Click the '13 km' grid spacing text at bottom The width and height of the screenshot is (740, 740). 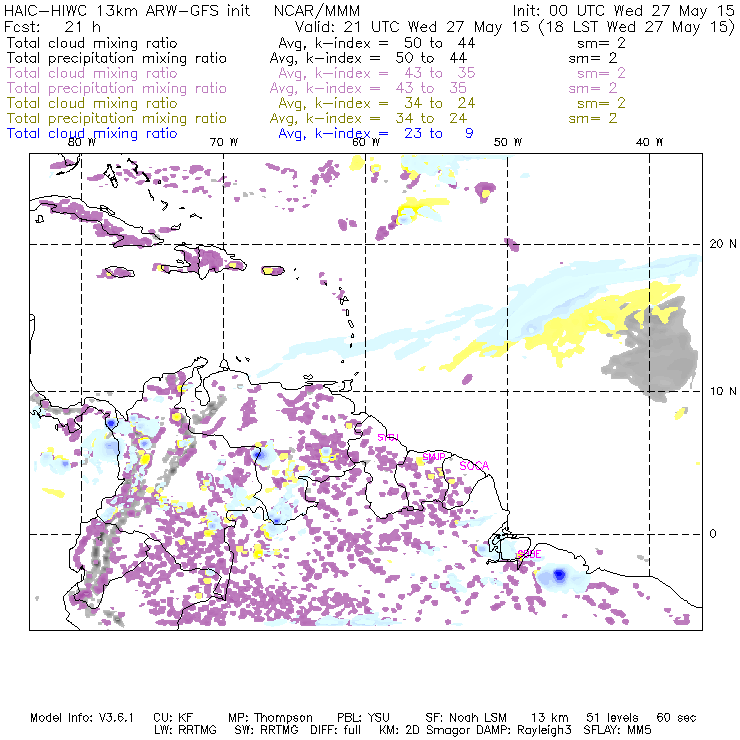(x=550, y=718)
